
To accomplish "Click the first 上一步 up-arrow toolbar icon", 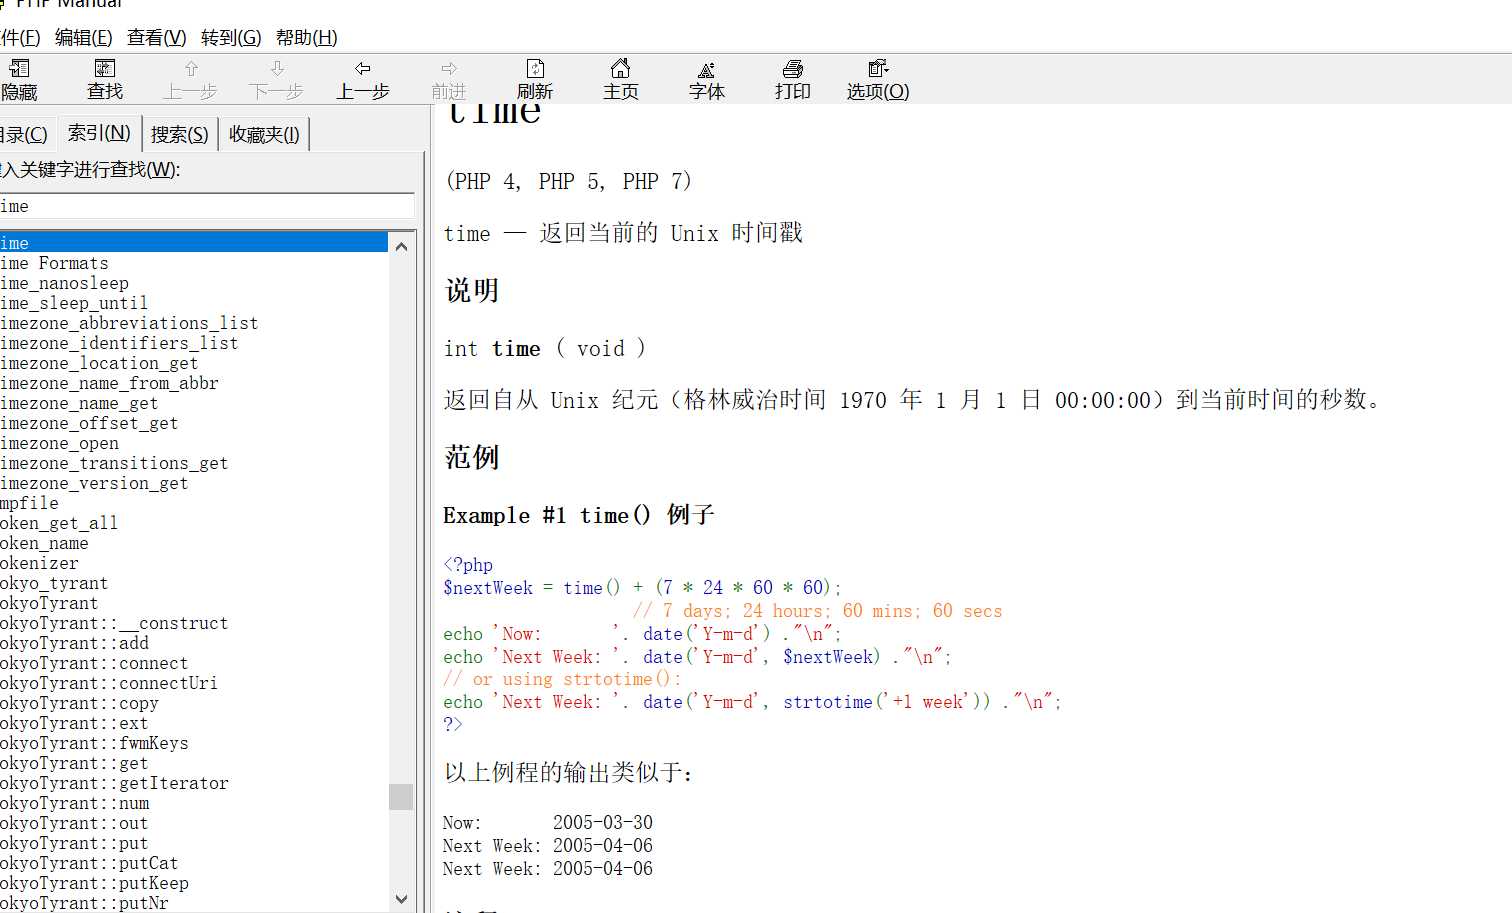I will 190,79.
